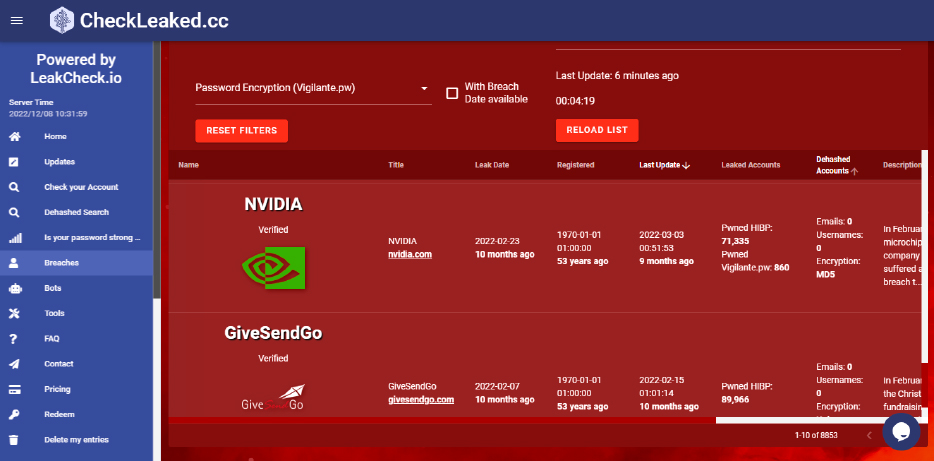Image resolution: width=934 pixels, height=461 pixels.
Task: Select Check your Account in sidebar
Action: [x=76, y=187]
